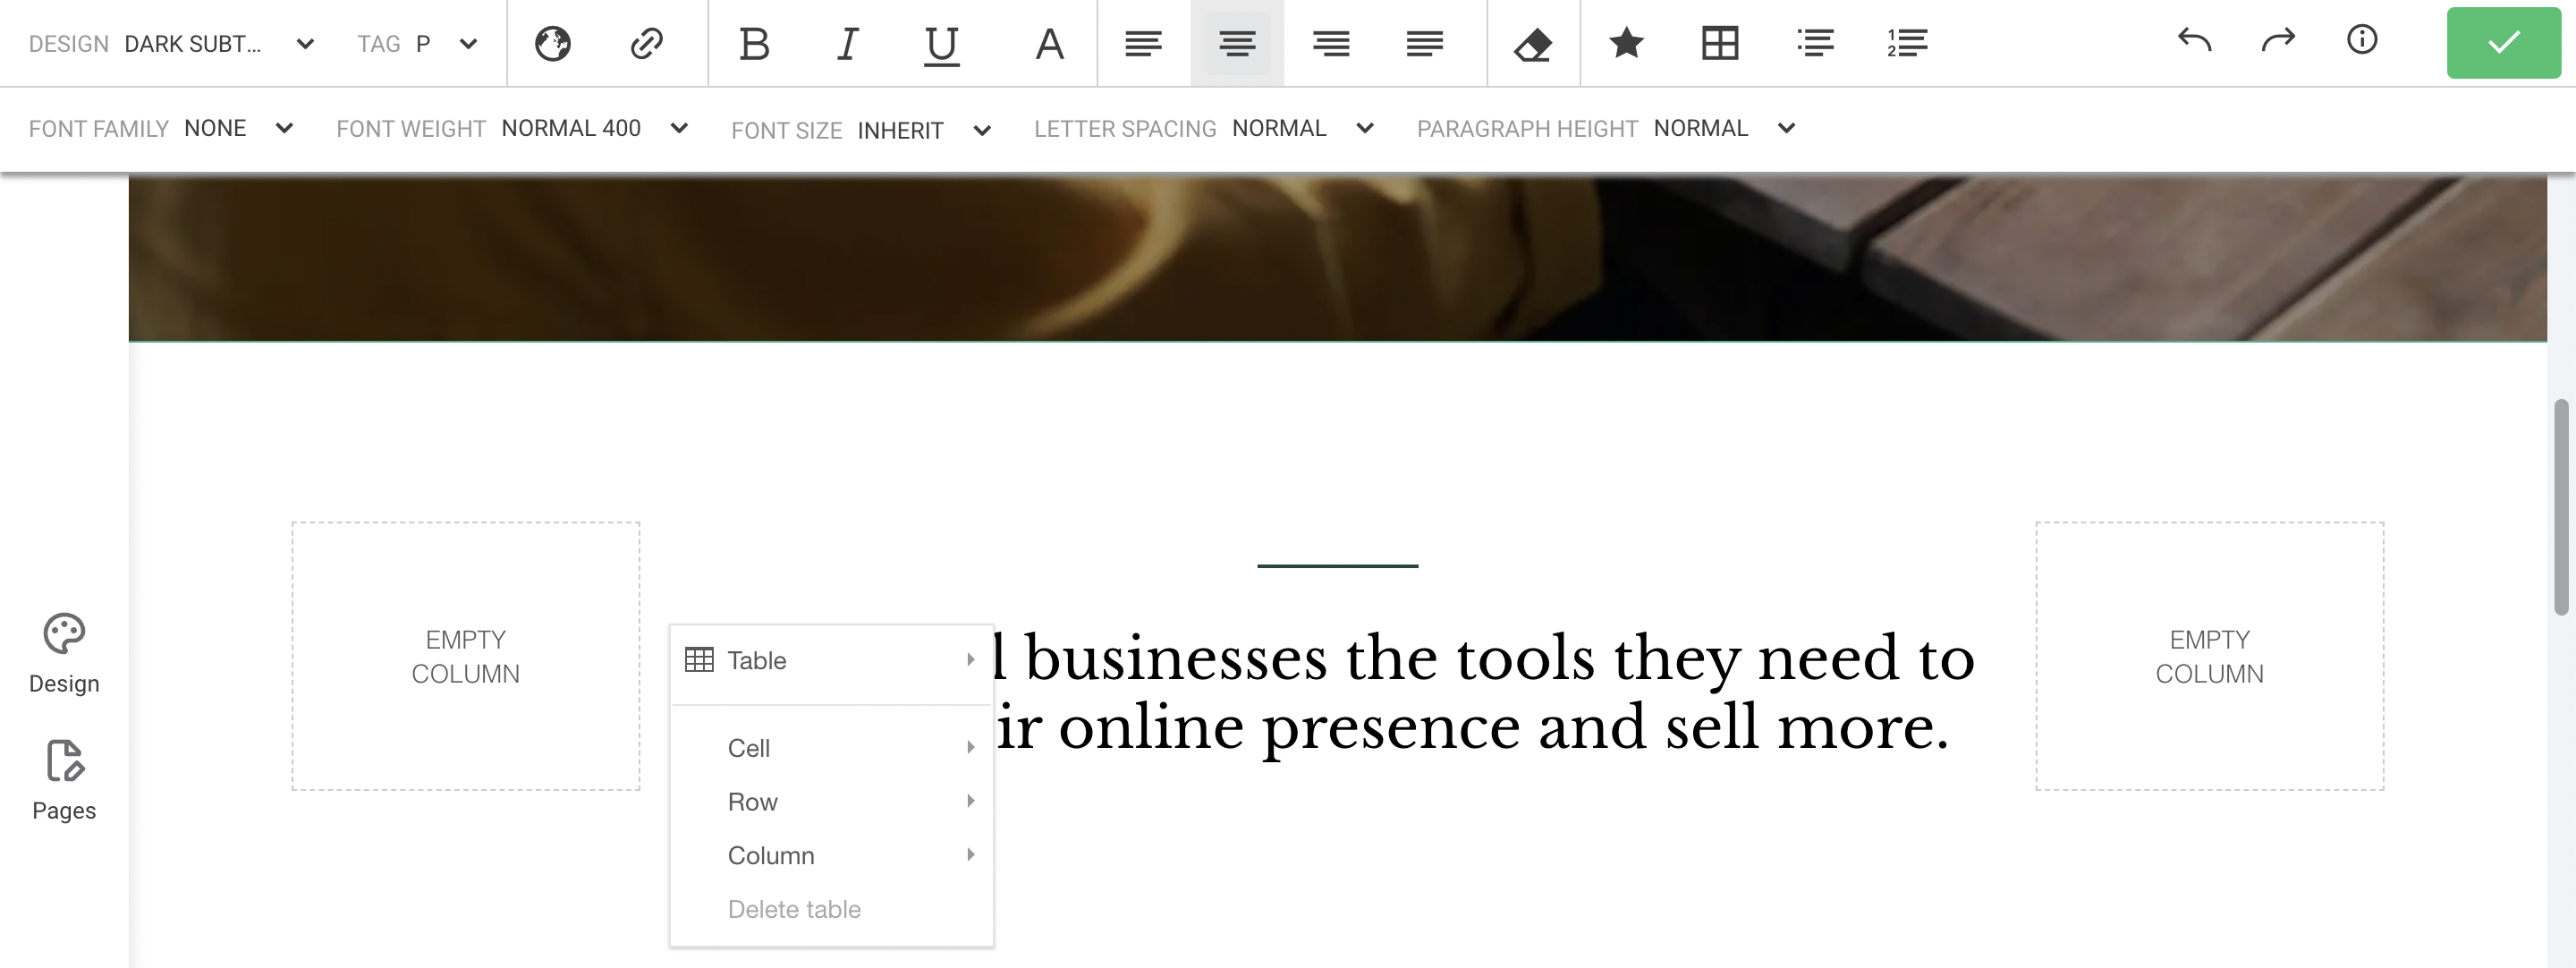Screen dimensions: 2576x968
Task: Click the globe icon in toolbar
Action: (x=552, y=43)
